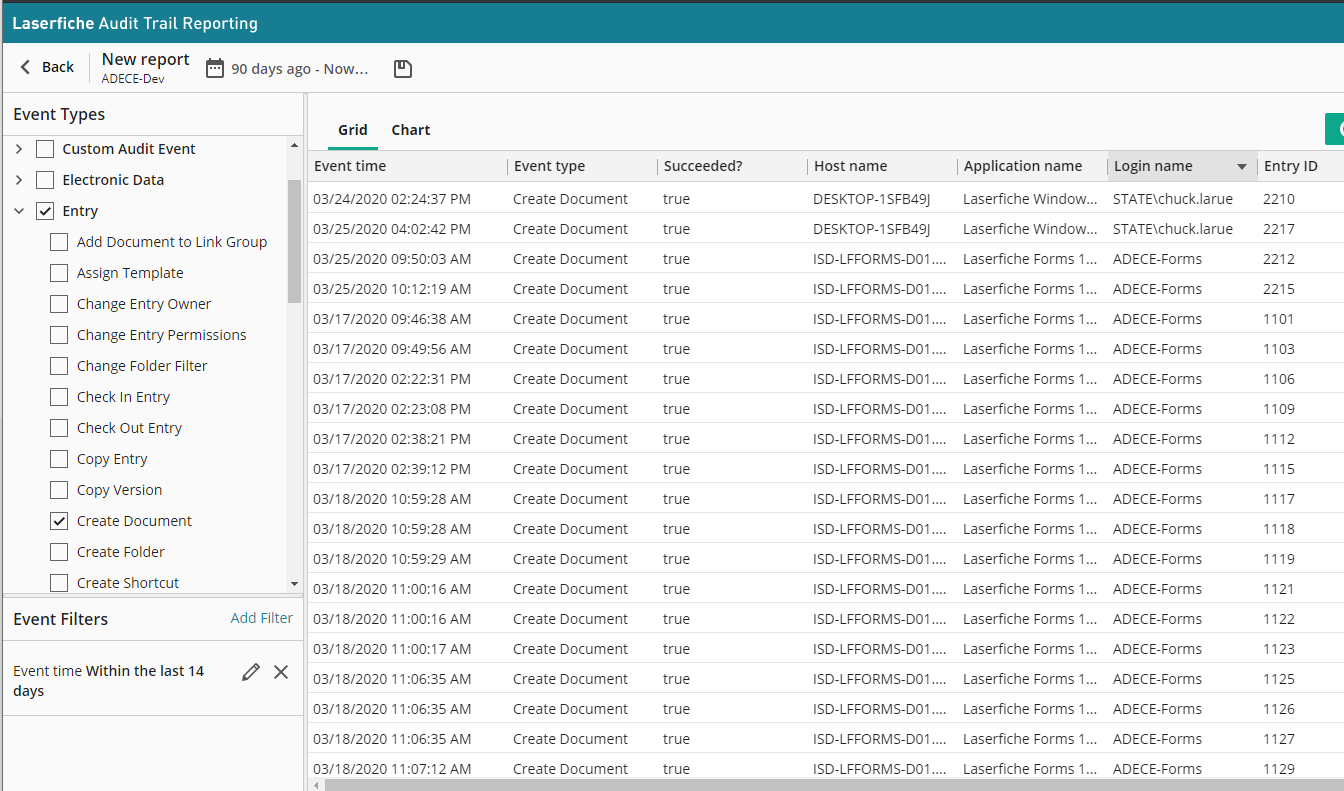Click the Add Filter link
1344x791 pixels.
261,618
